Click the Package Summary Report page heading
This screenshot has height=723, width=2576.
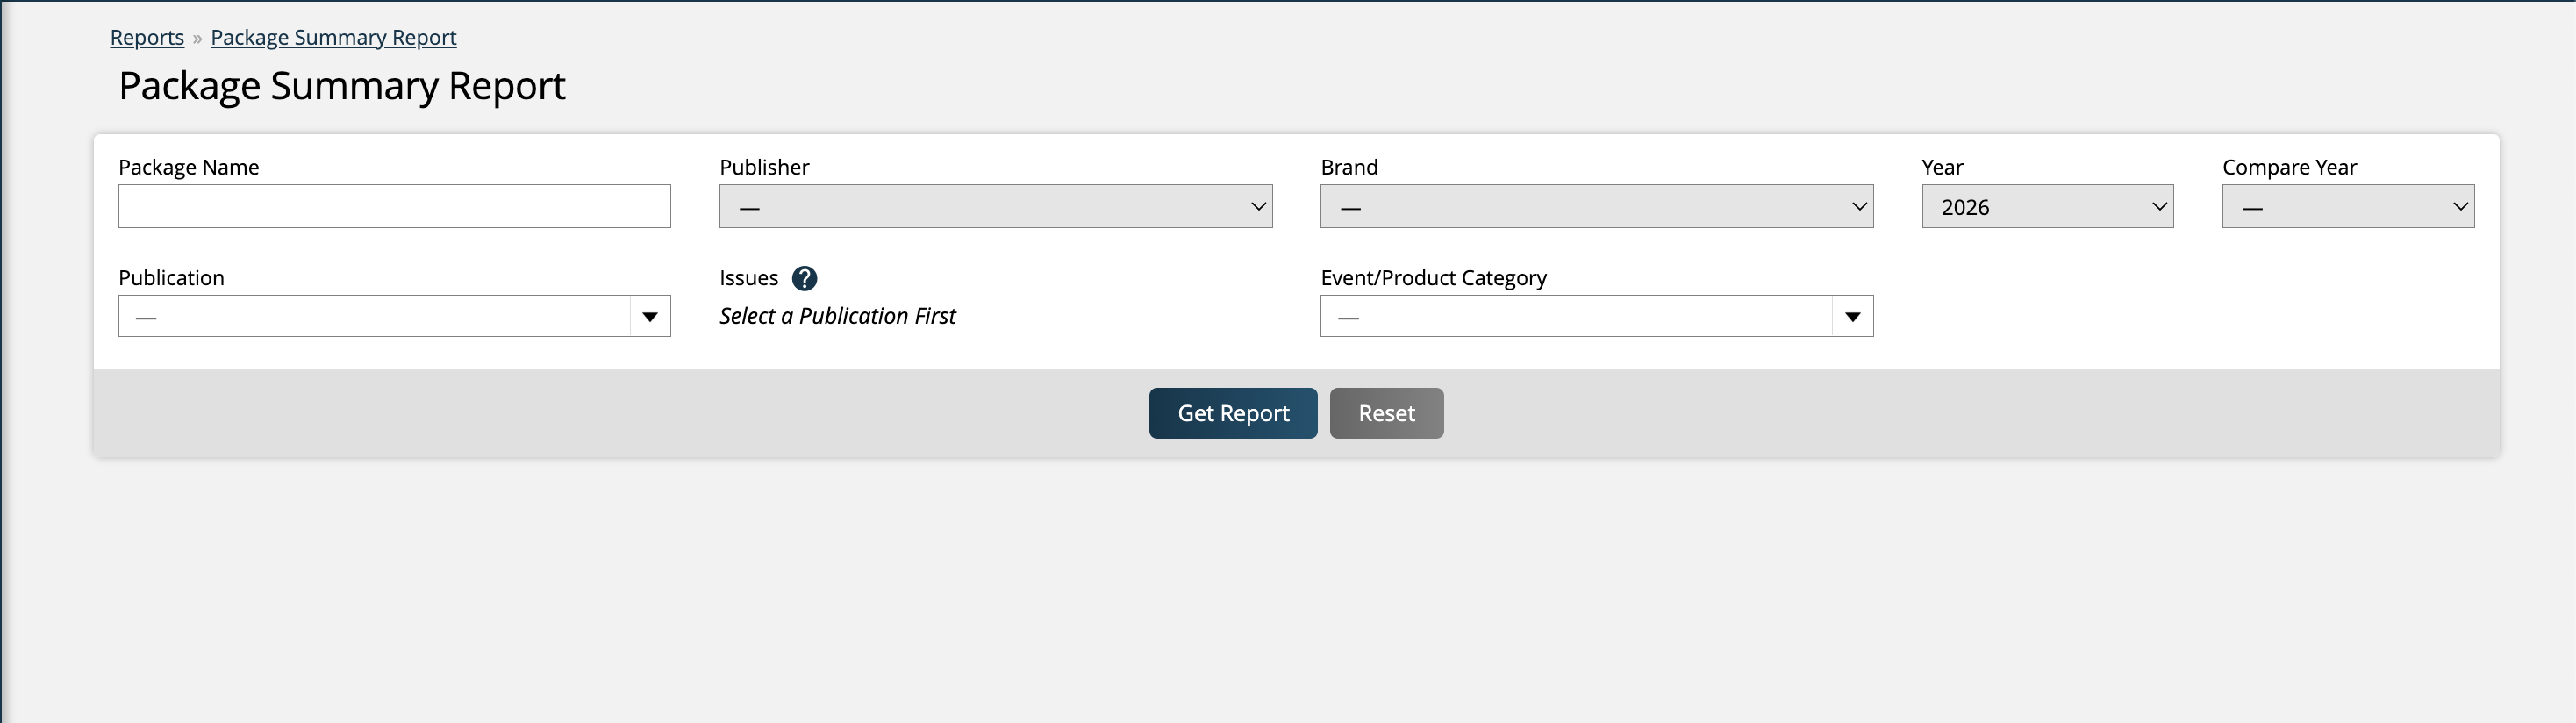[342, 86]
